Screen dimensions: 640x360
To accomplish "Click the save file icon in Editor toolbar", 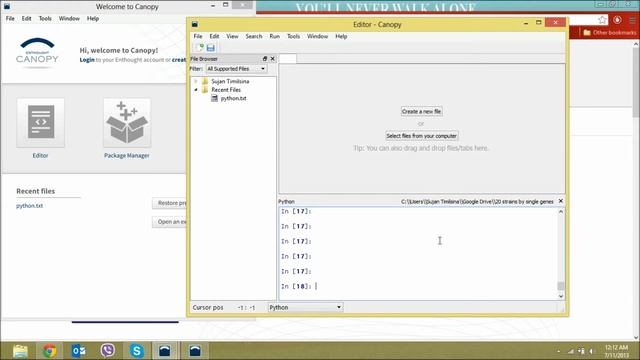I will 211,48.
